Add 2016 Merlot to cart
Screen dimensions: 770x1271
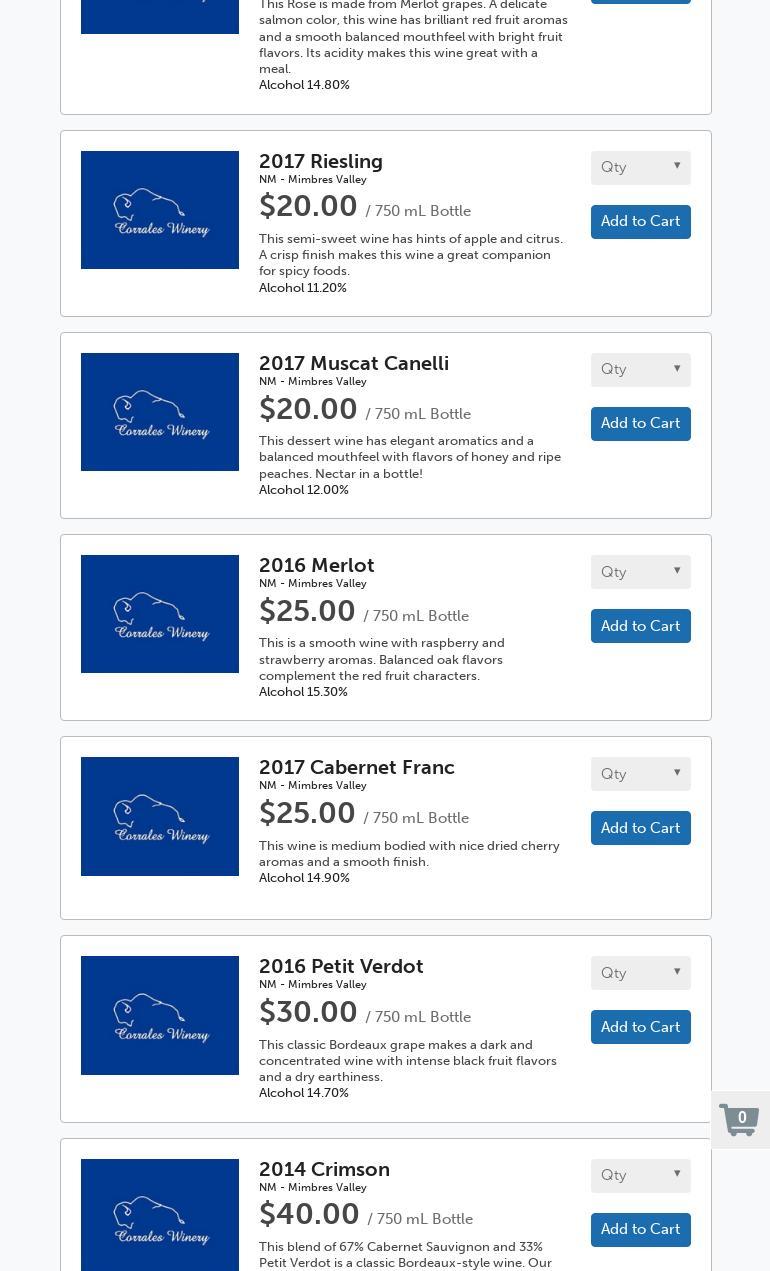coord(640,626)
